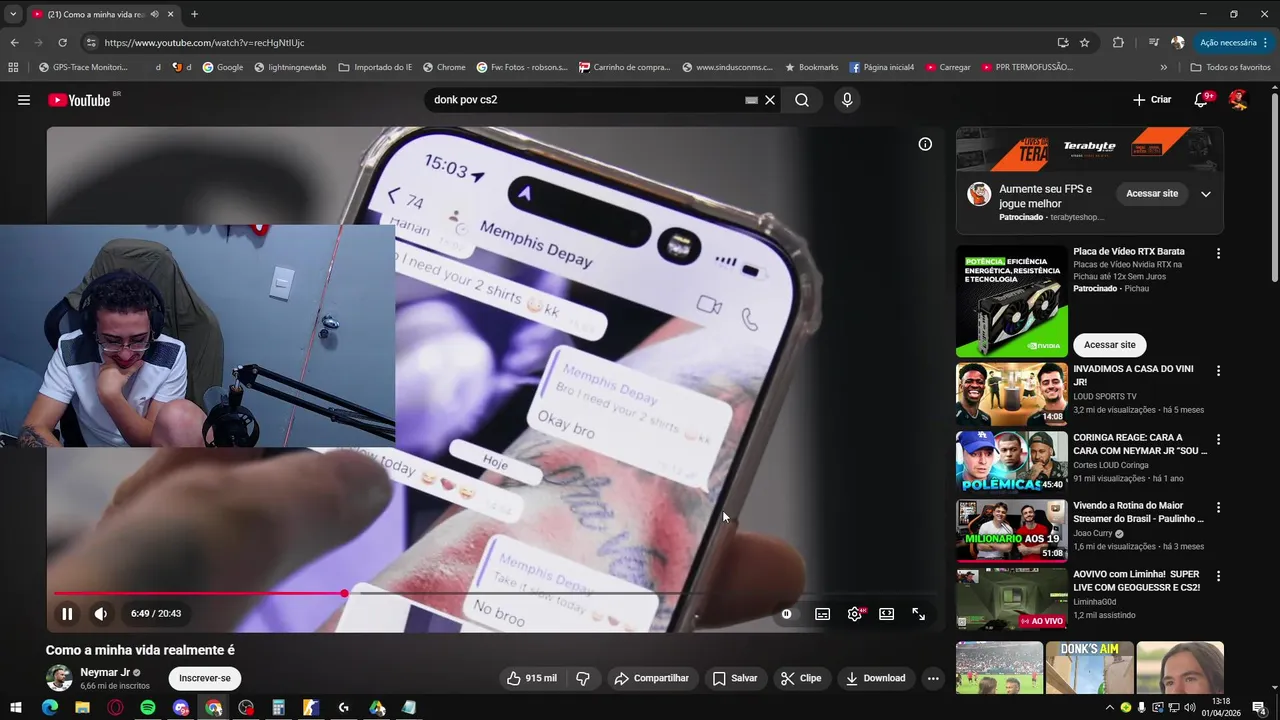This screenshot has height=720, width=1280.
Task: Pause the video playback
Action: tap(67, 614)
